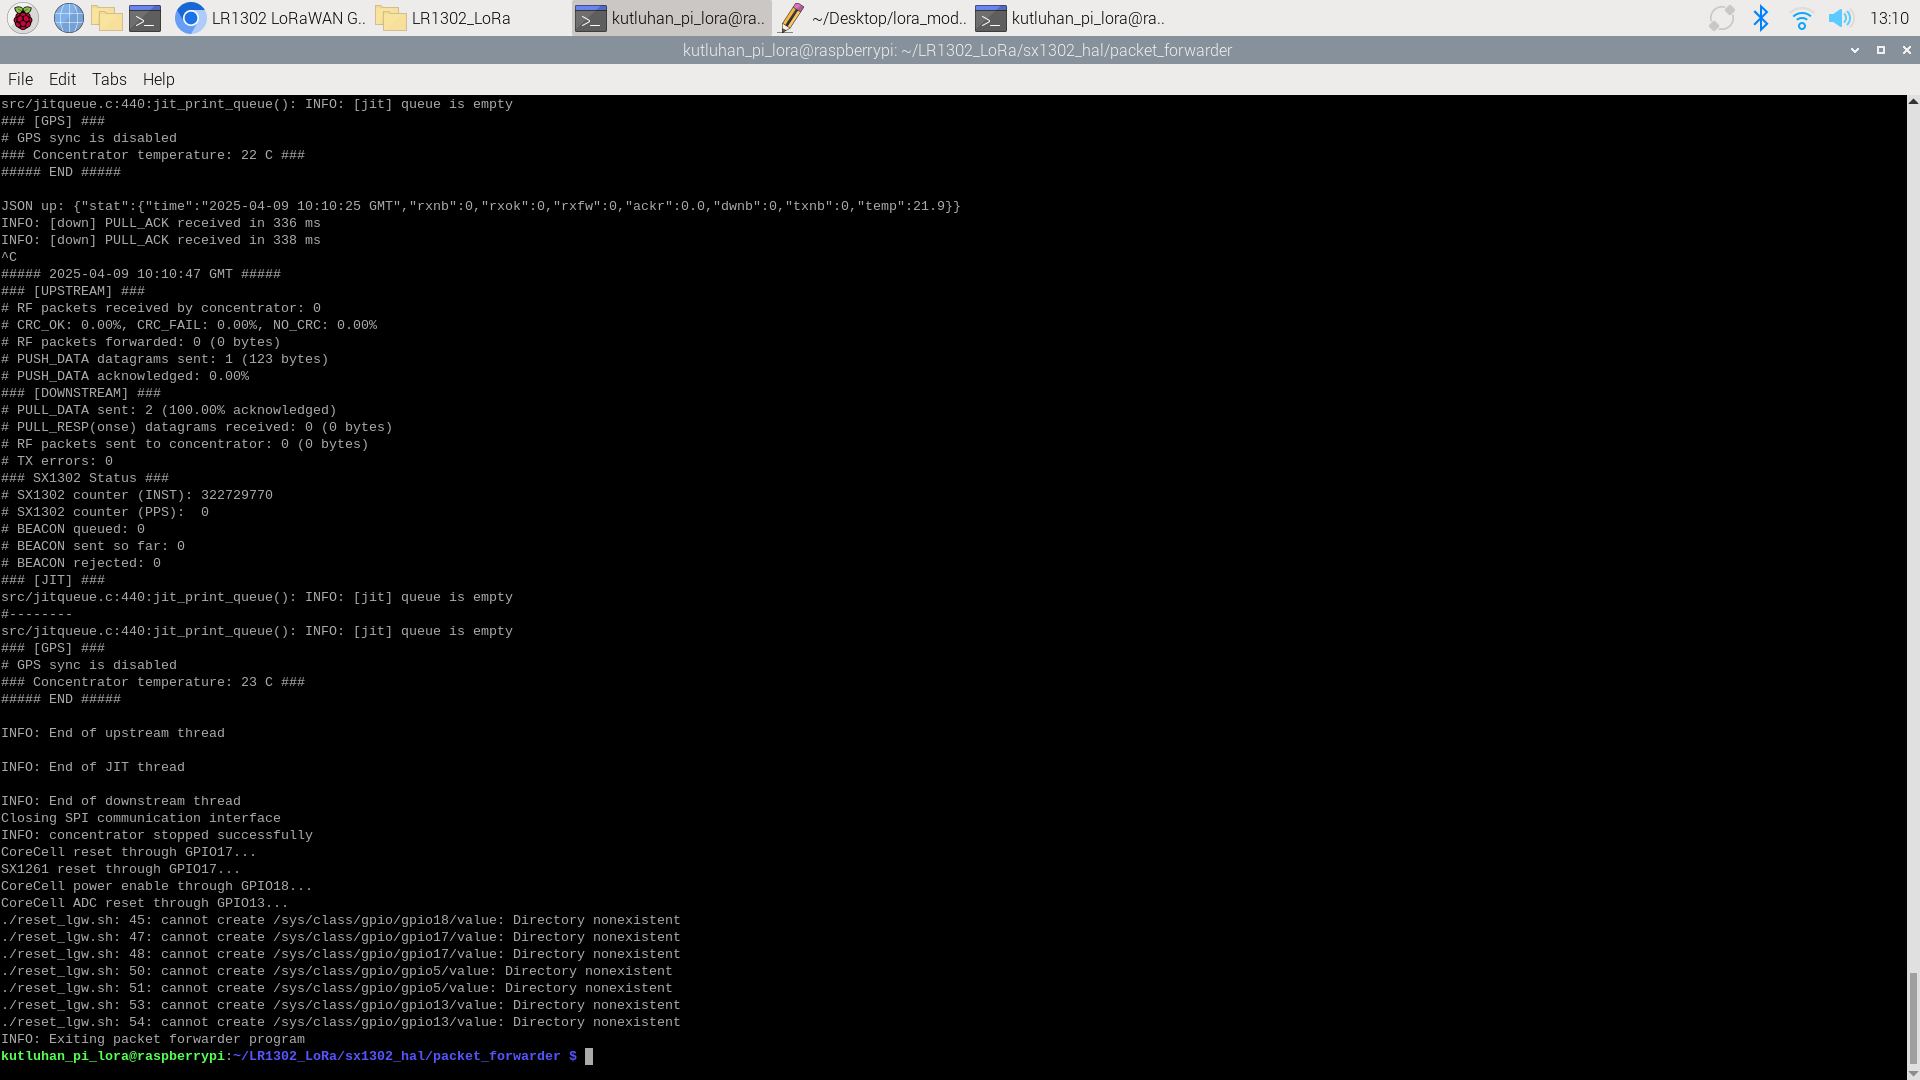Launch the web browser globe icon
Screen dimensions: 1920x1080
coord(68,18)
